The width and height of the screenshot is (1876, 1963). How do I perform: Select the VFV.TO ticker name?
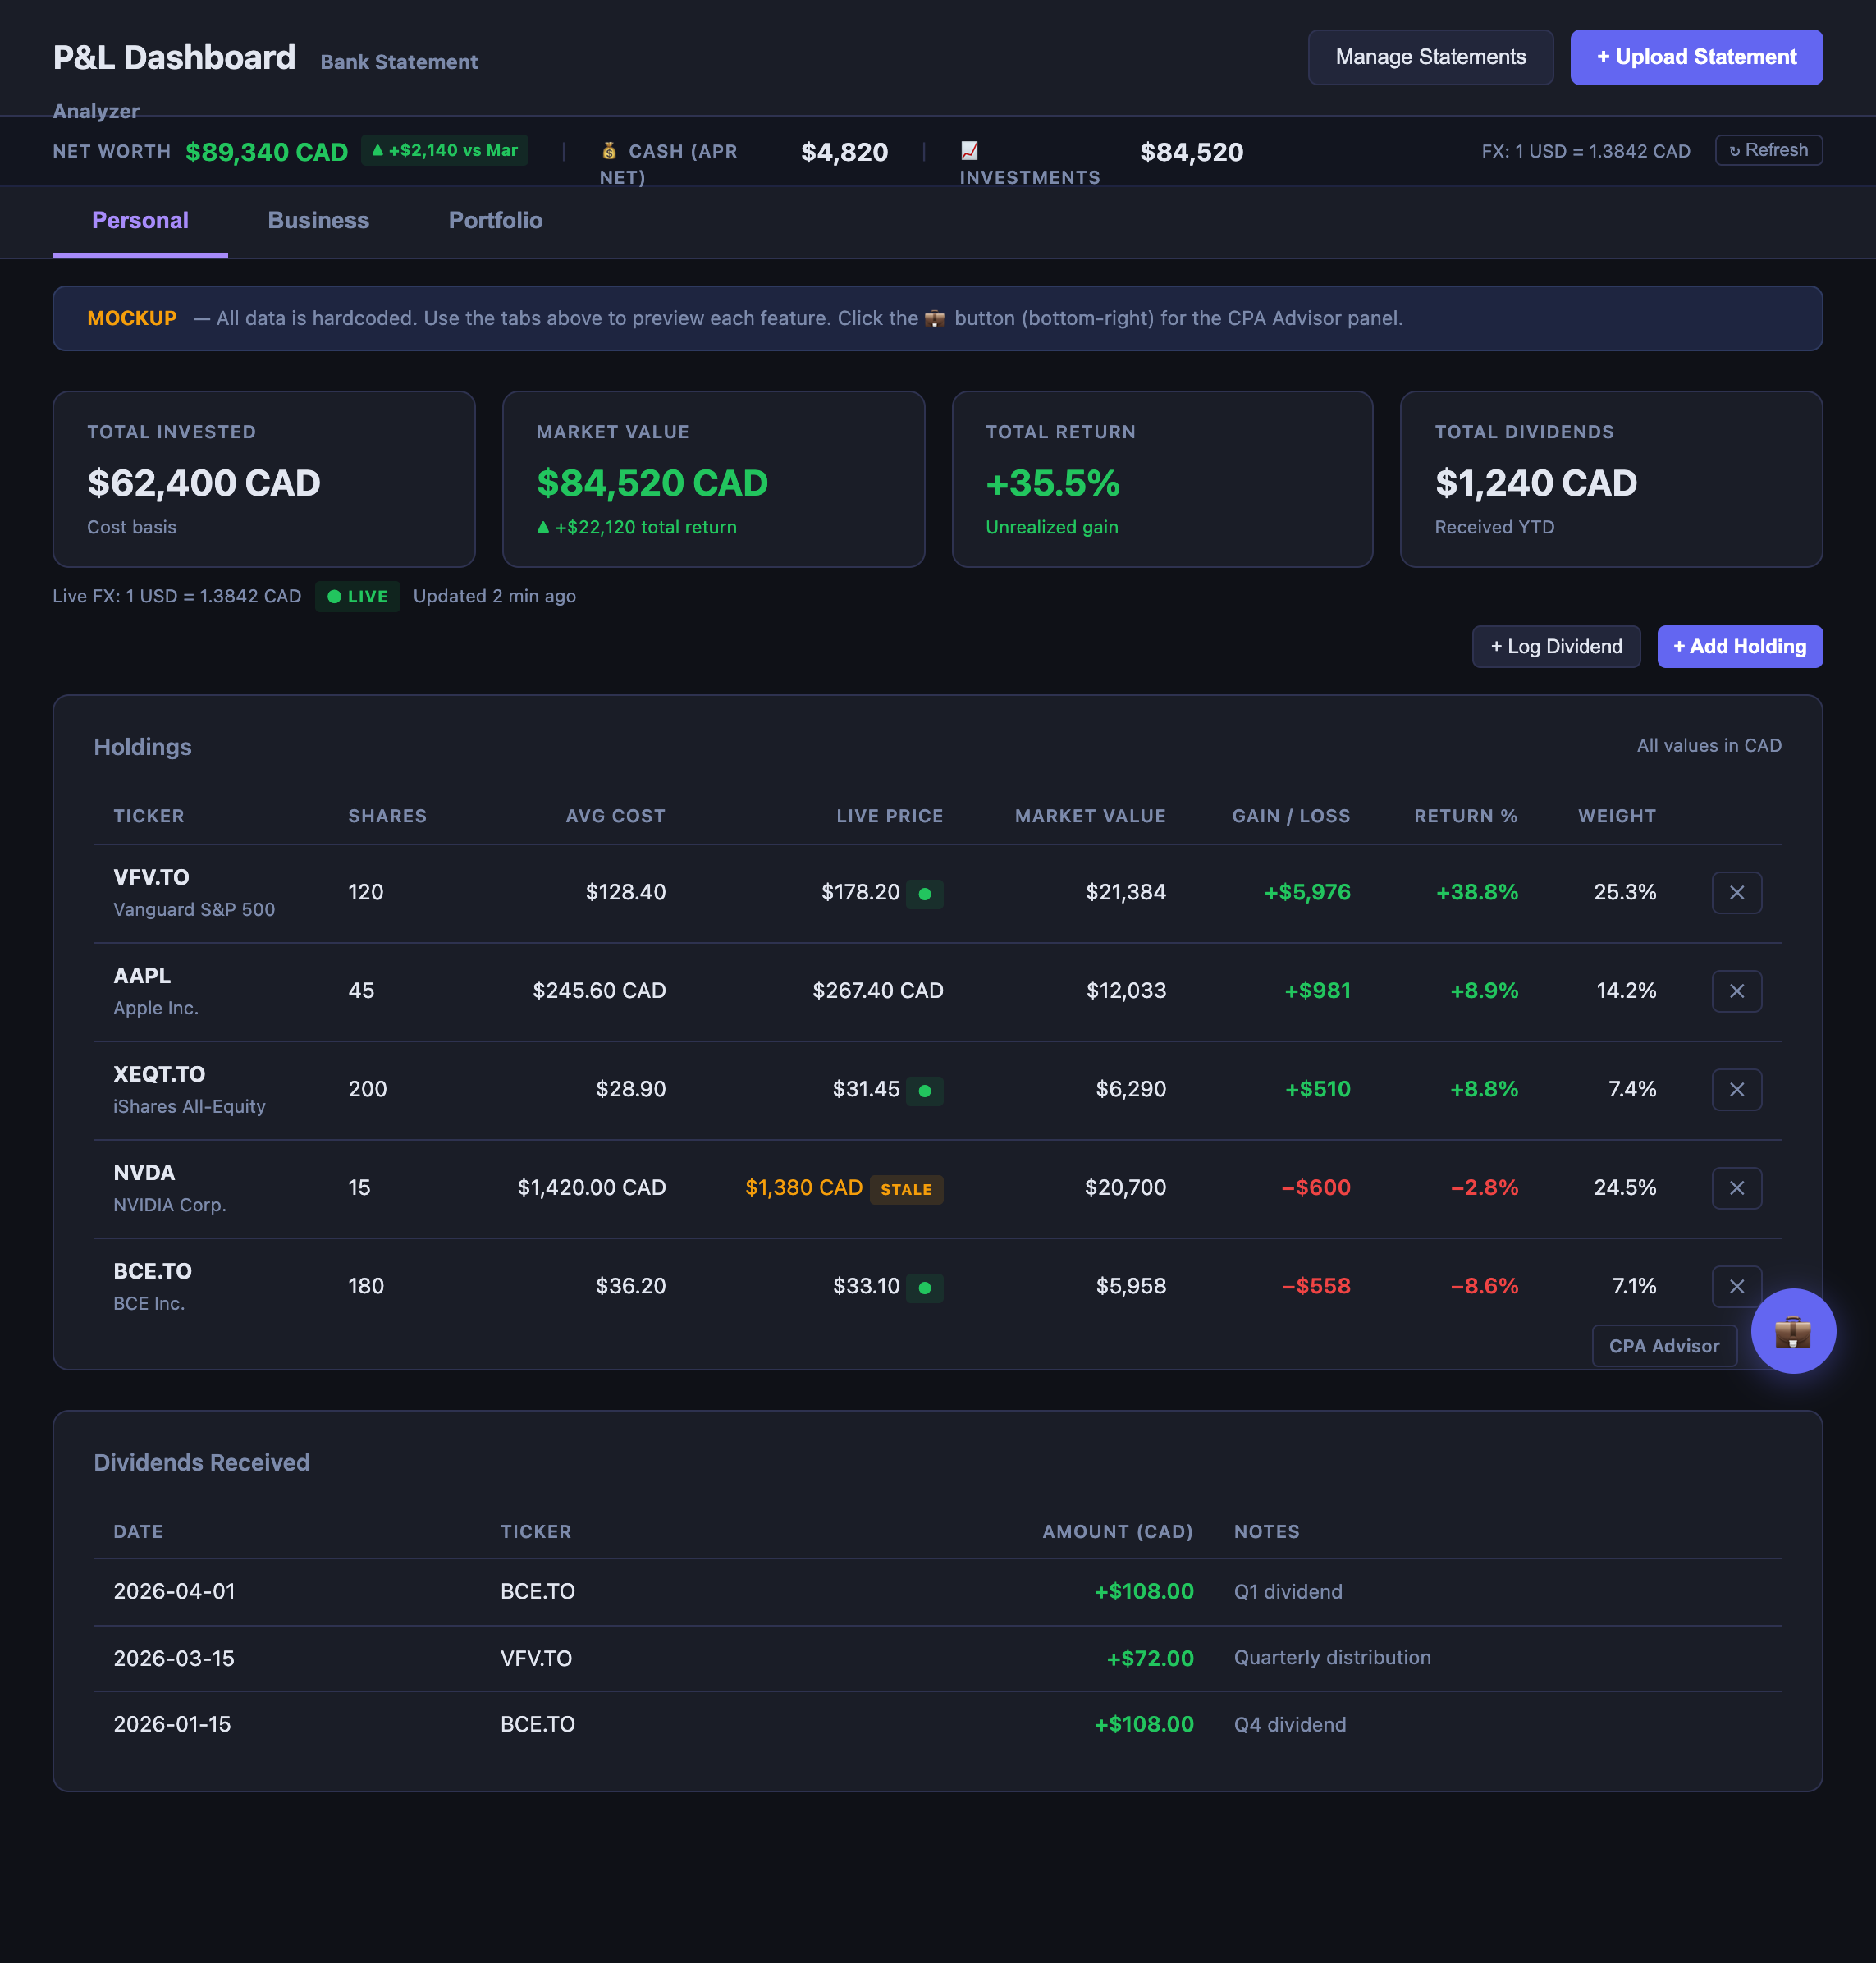click(151, 877)
